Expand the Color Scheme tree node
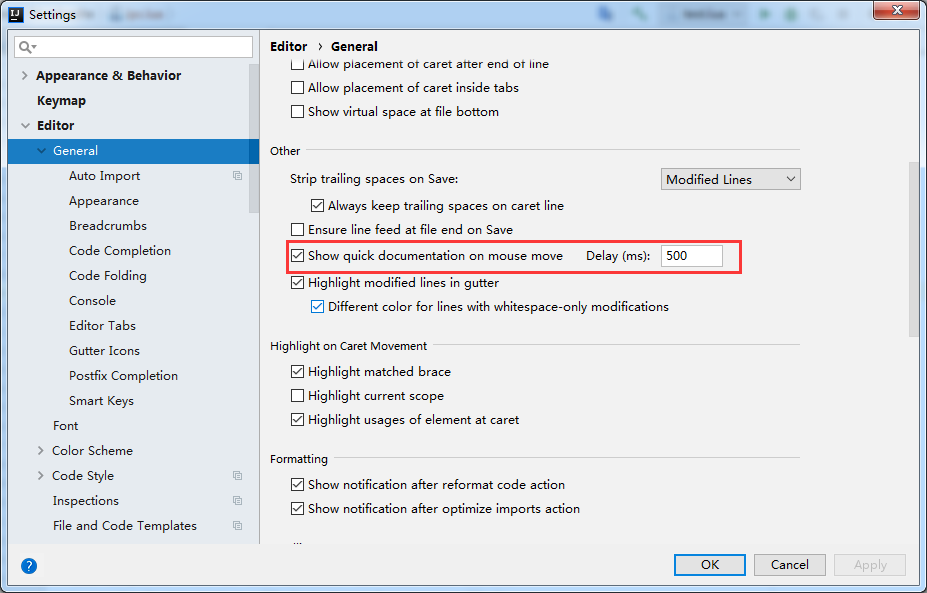927x593 pixels. tap(41, 451)
